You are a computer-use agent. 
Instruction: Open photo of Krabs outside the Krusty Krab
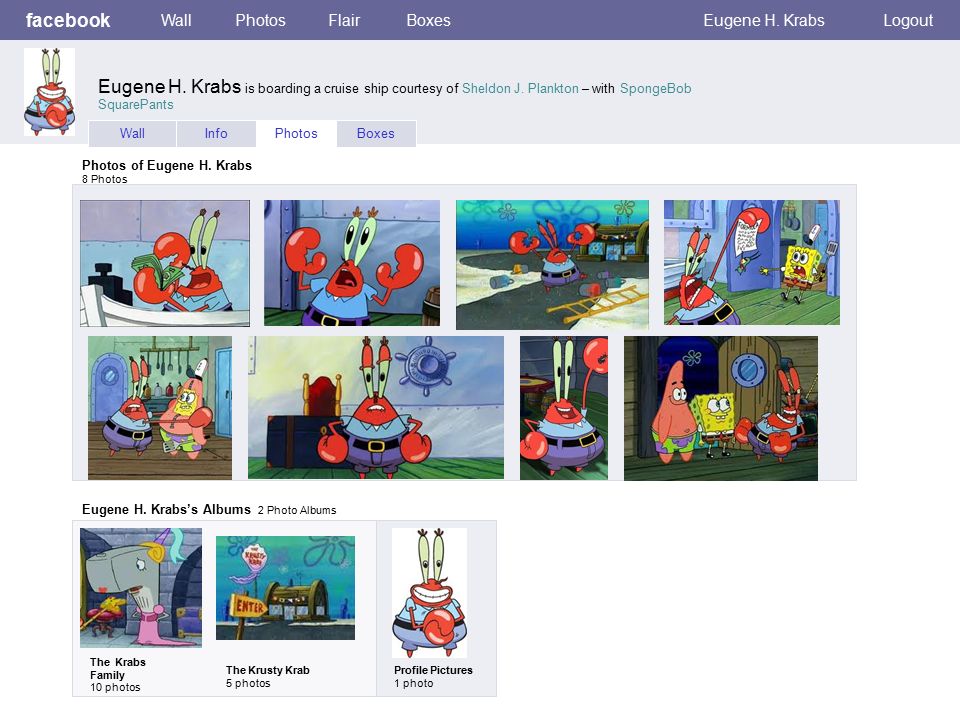552,264
